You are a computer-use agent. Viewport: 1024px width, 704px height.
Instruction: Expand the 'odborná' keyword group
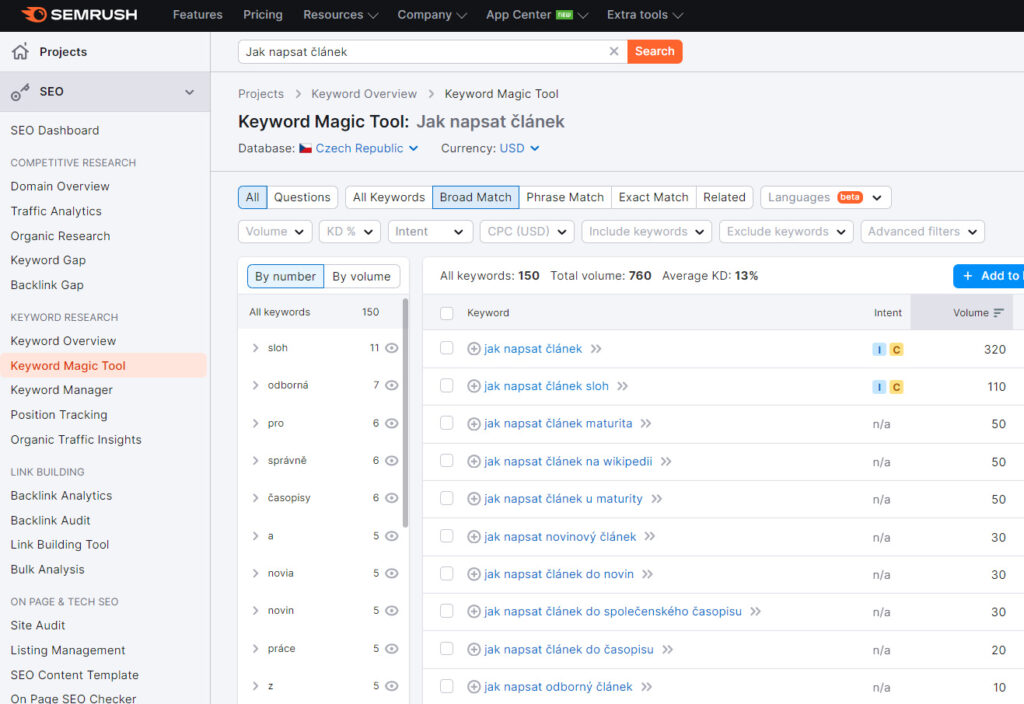click(256, 386)
